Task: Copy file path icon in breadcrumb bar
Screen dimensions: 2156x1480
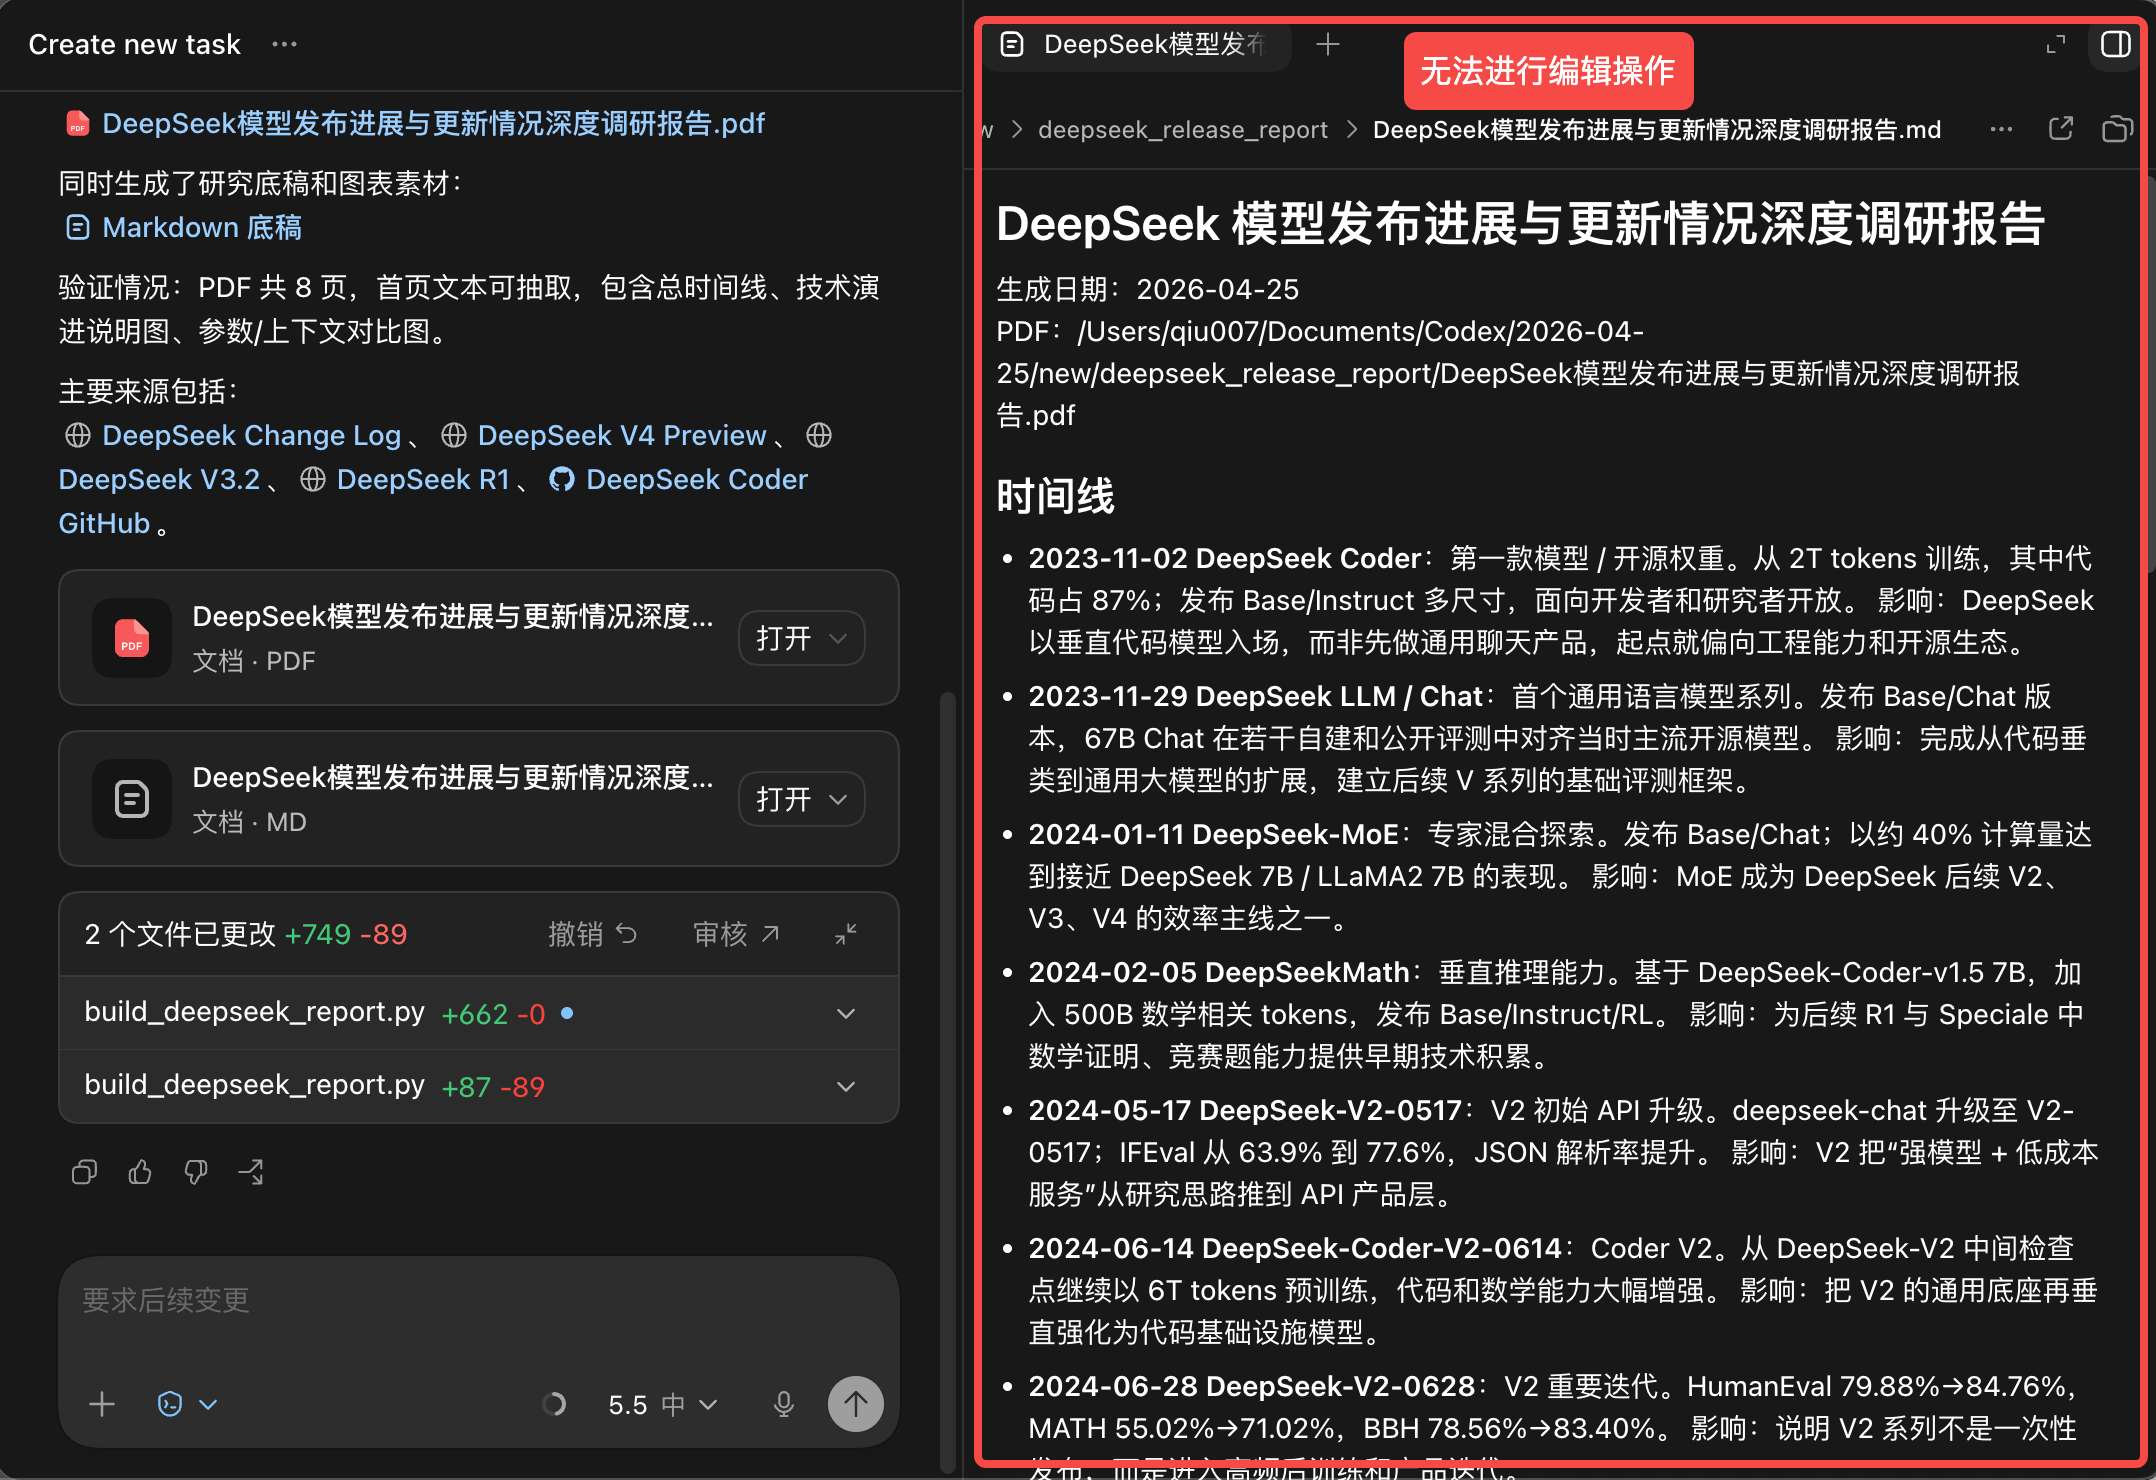Action: click(x=2117, y=129)
